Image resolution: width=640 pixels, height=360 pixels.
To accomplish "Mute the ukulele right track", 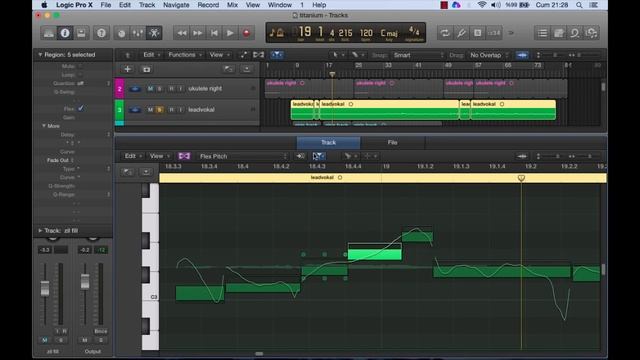I will tap(150, 89).
